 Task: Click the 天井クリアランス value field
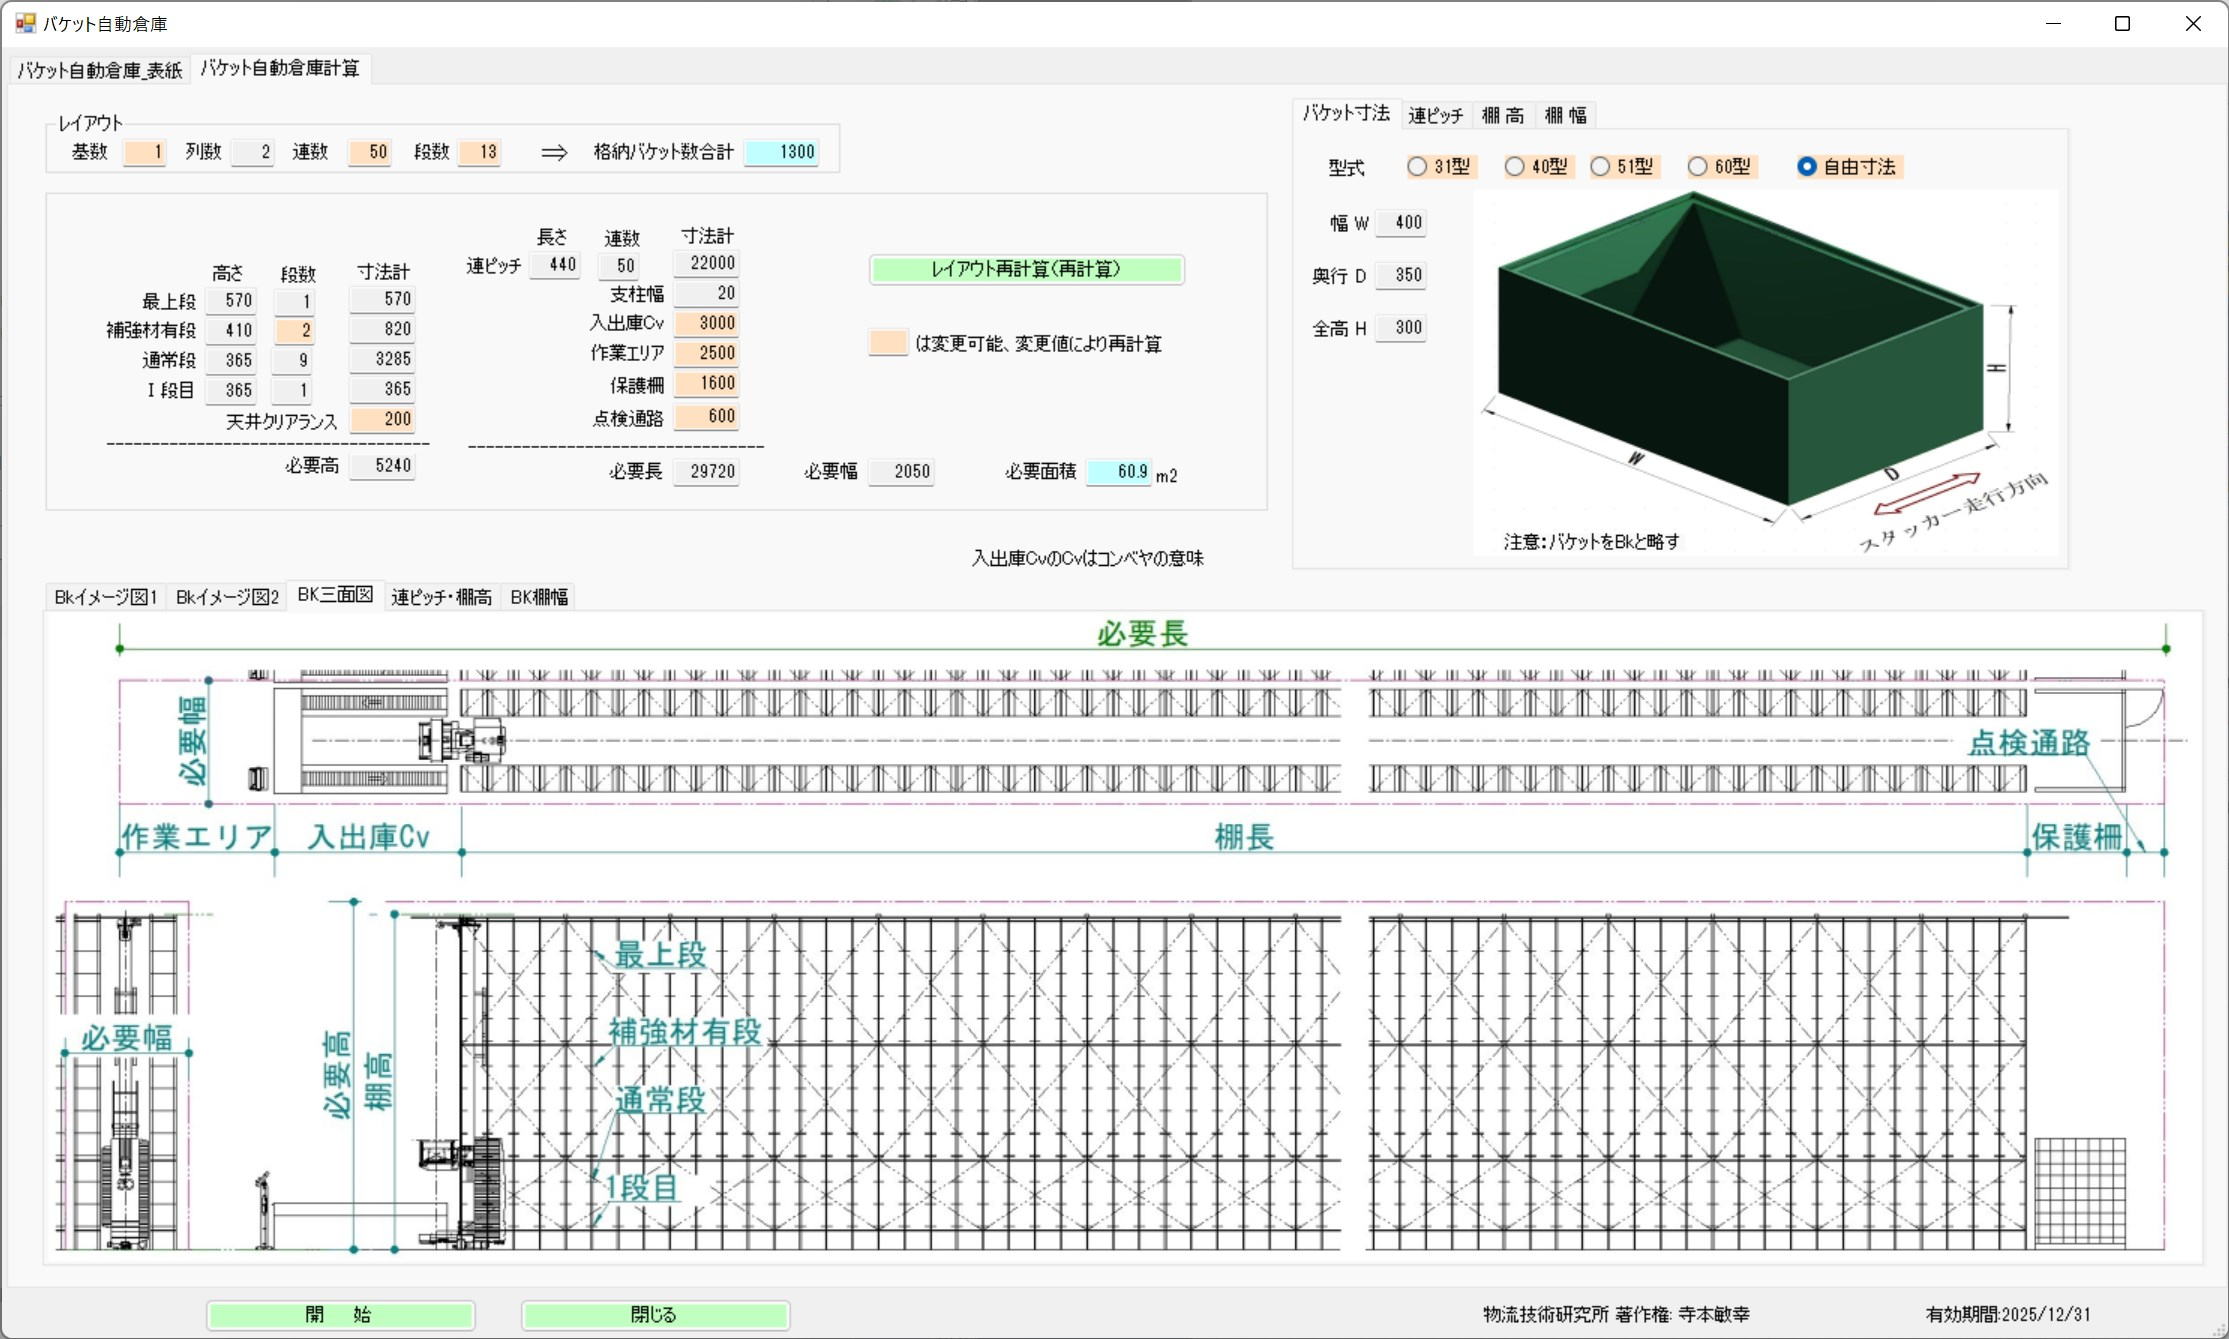click(383, 419)
